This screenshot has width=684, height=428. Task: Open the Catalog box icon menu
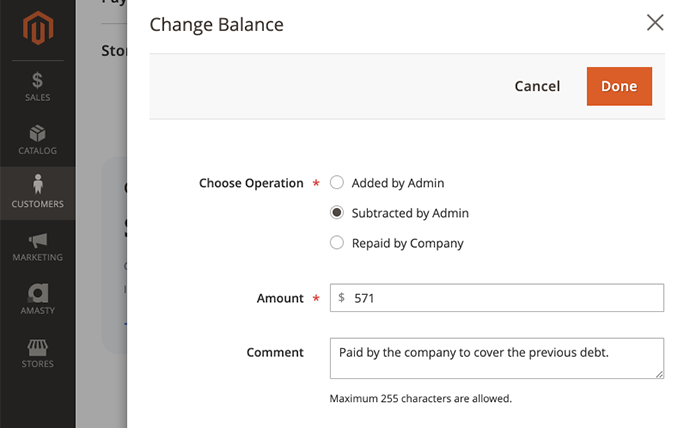(38, 134)
